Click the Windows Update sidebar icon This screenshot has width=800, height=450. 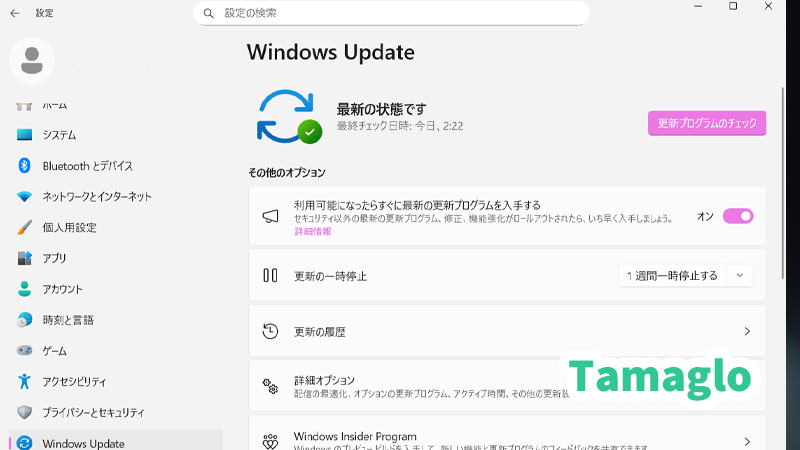(x=24, y=443)
